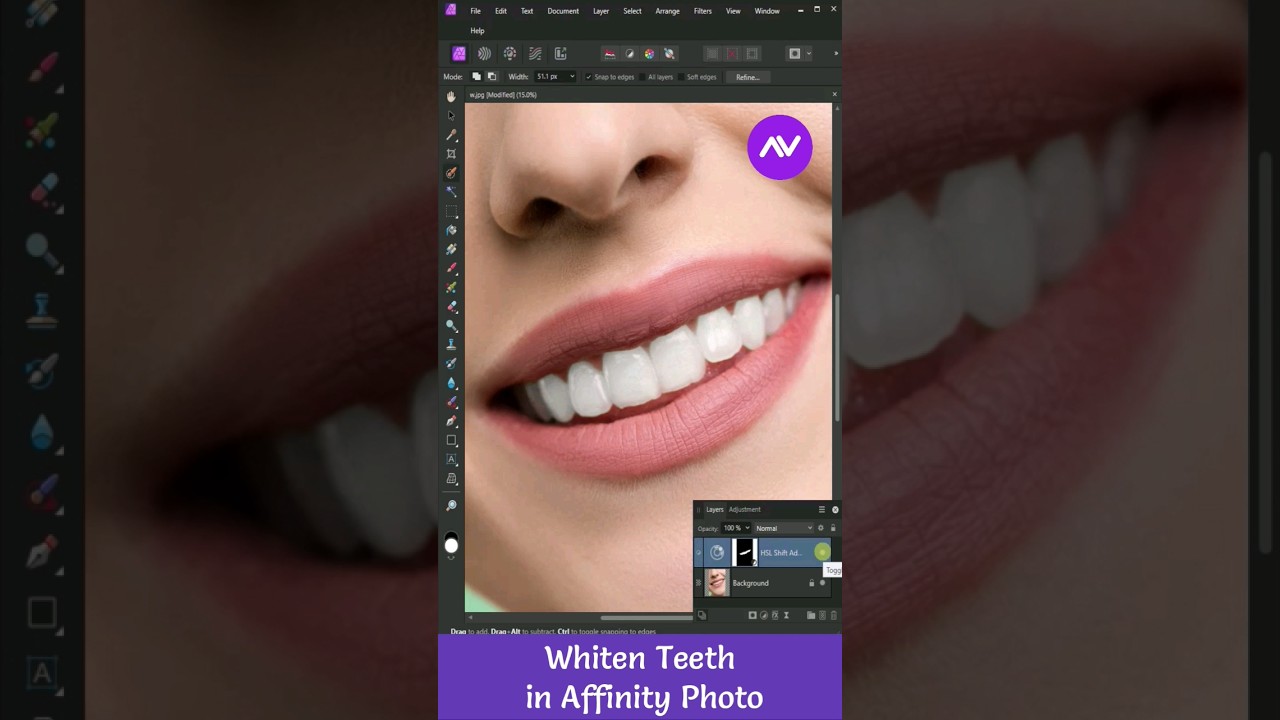The width and height of the screenshot is (1280, 720).
Task: Add a new pixel layer
Action: coord(822,615)
